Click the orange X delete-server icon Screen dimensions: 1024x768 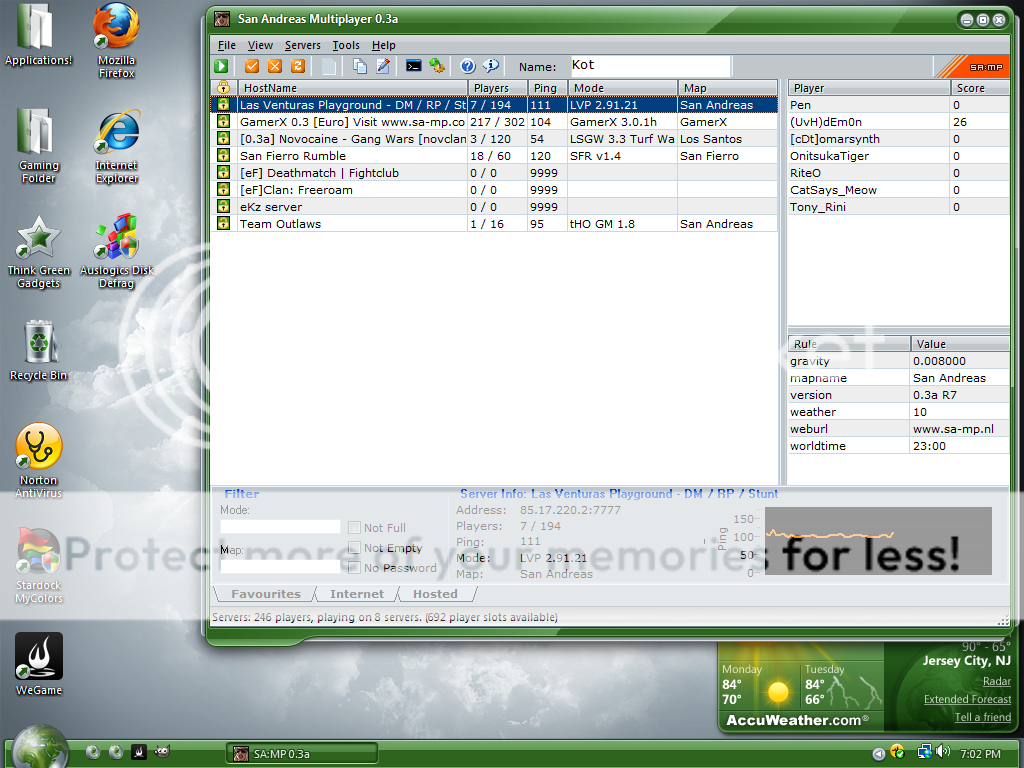click(x=275, y=66)
